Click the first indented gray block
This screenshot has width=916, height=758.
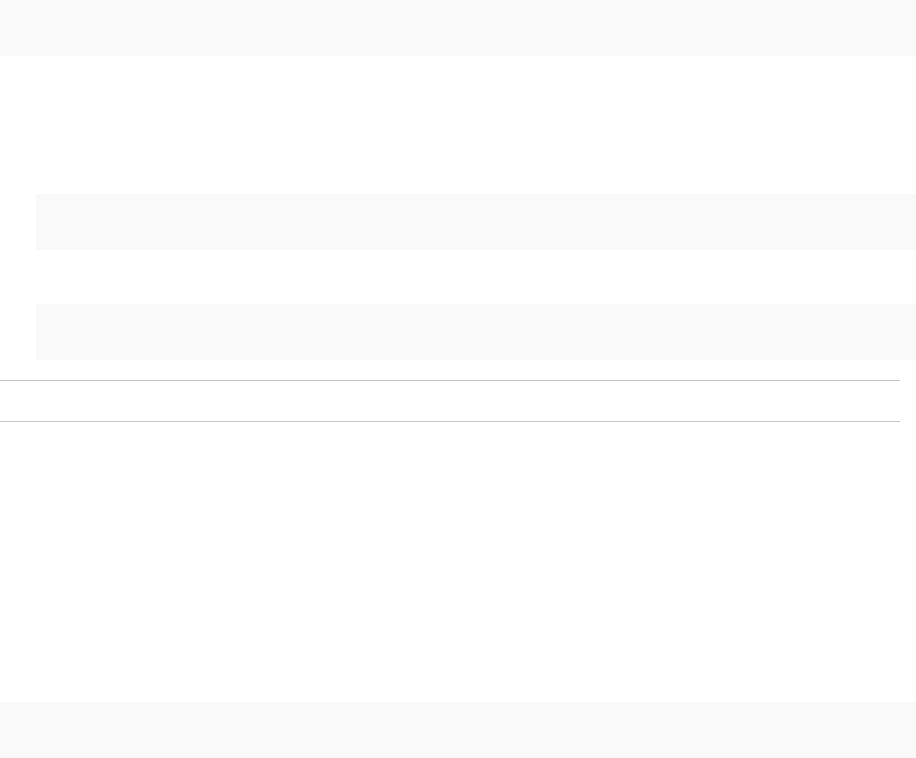pos(476,222)
